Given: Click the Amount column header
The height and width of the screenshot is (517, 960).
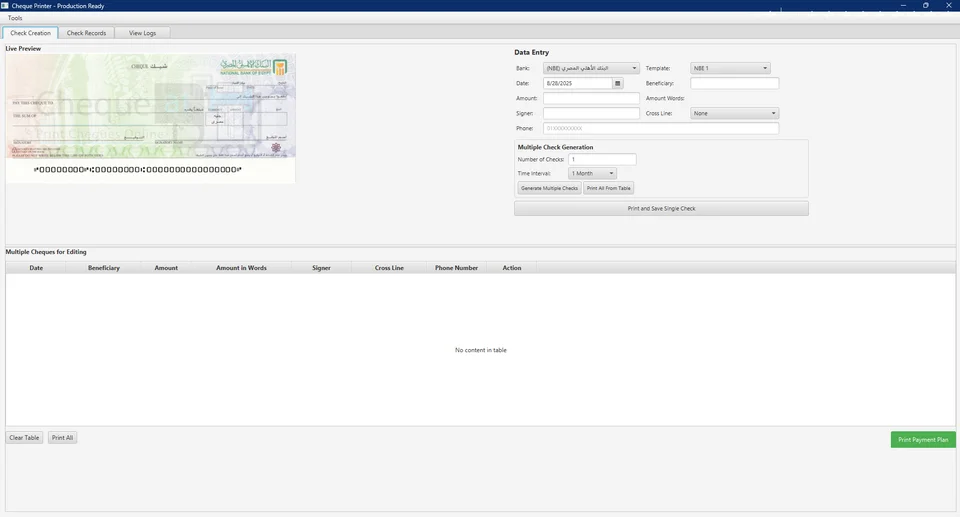Looking at the screenshot, I should [x=166, y=268].
